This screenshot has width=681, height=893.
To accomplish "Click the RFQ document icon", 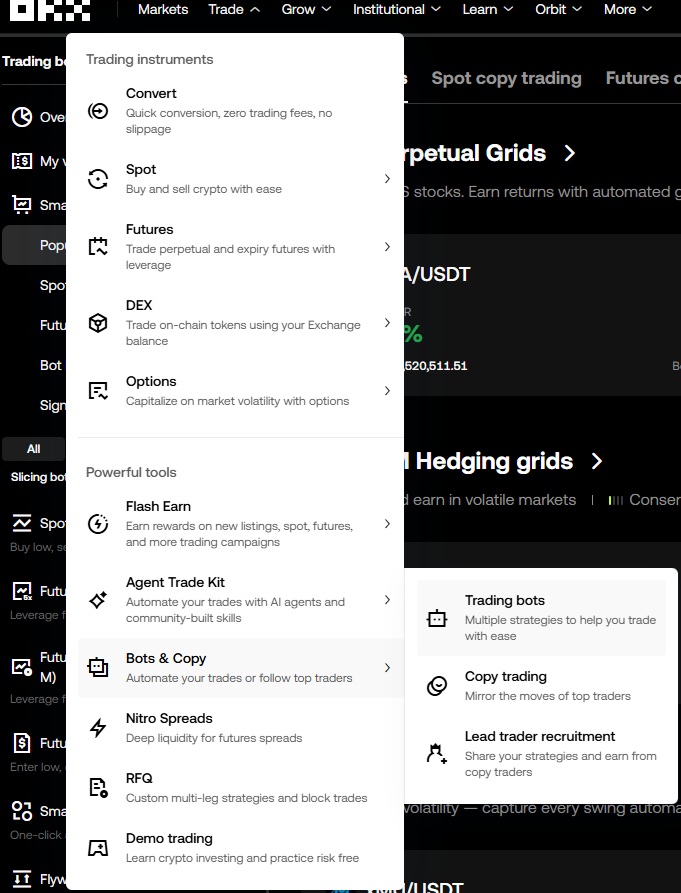I will pos(98,788).
